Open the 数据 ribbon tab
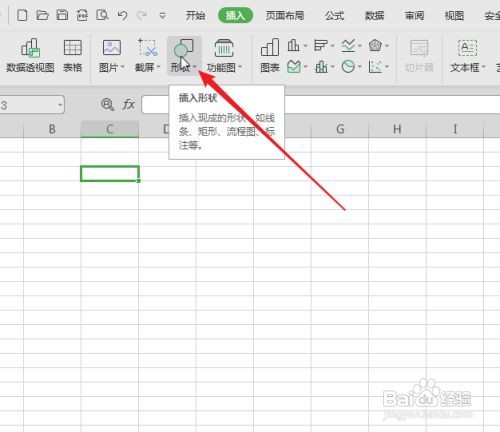 (374, 16)
